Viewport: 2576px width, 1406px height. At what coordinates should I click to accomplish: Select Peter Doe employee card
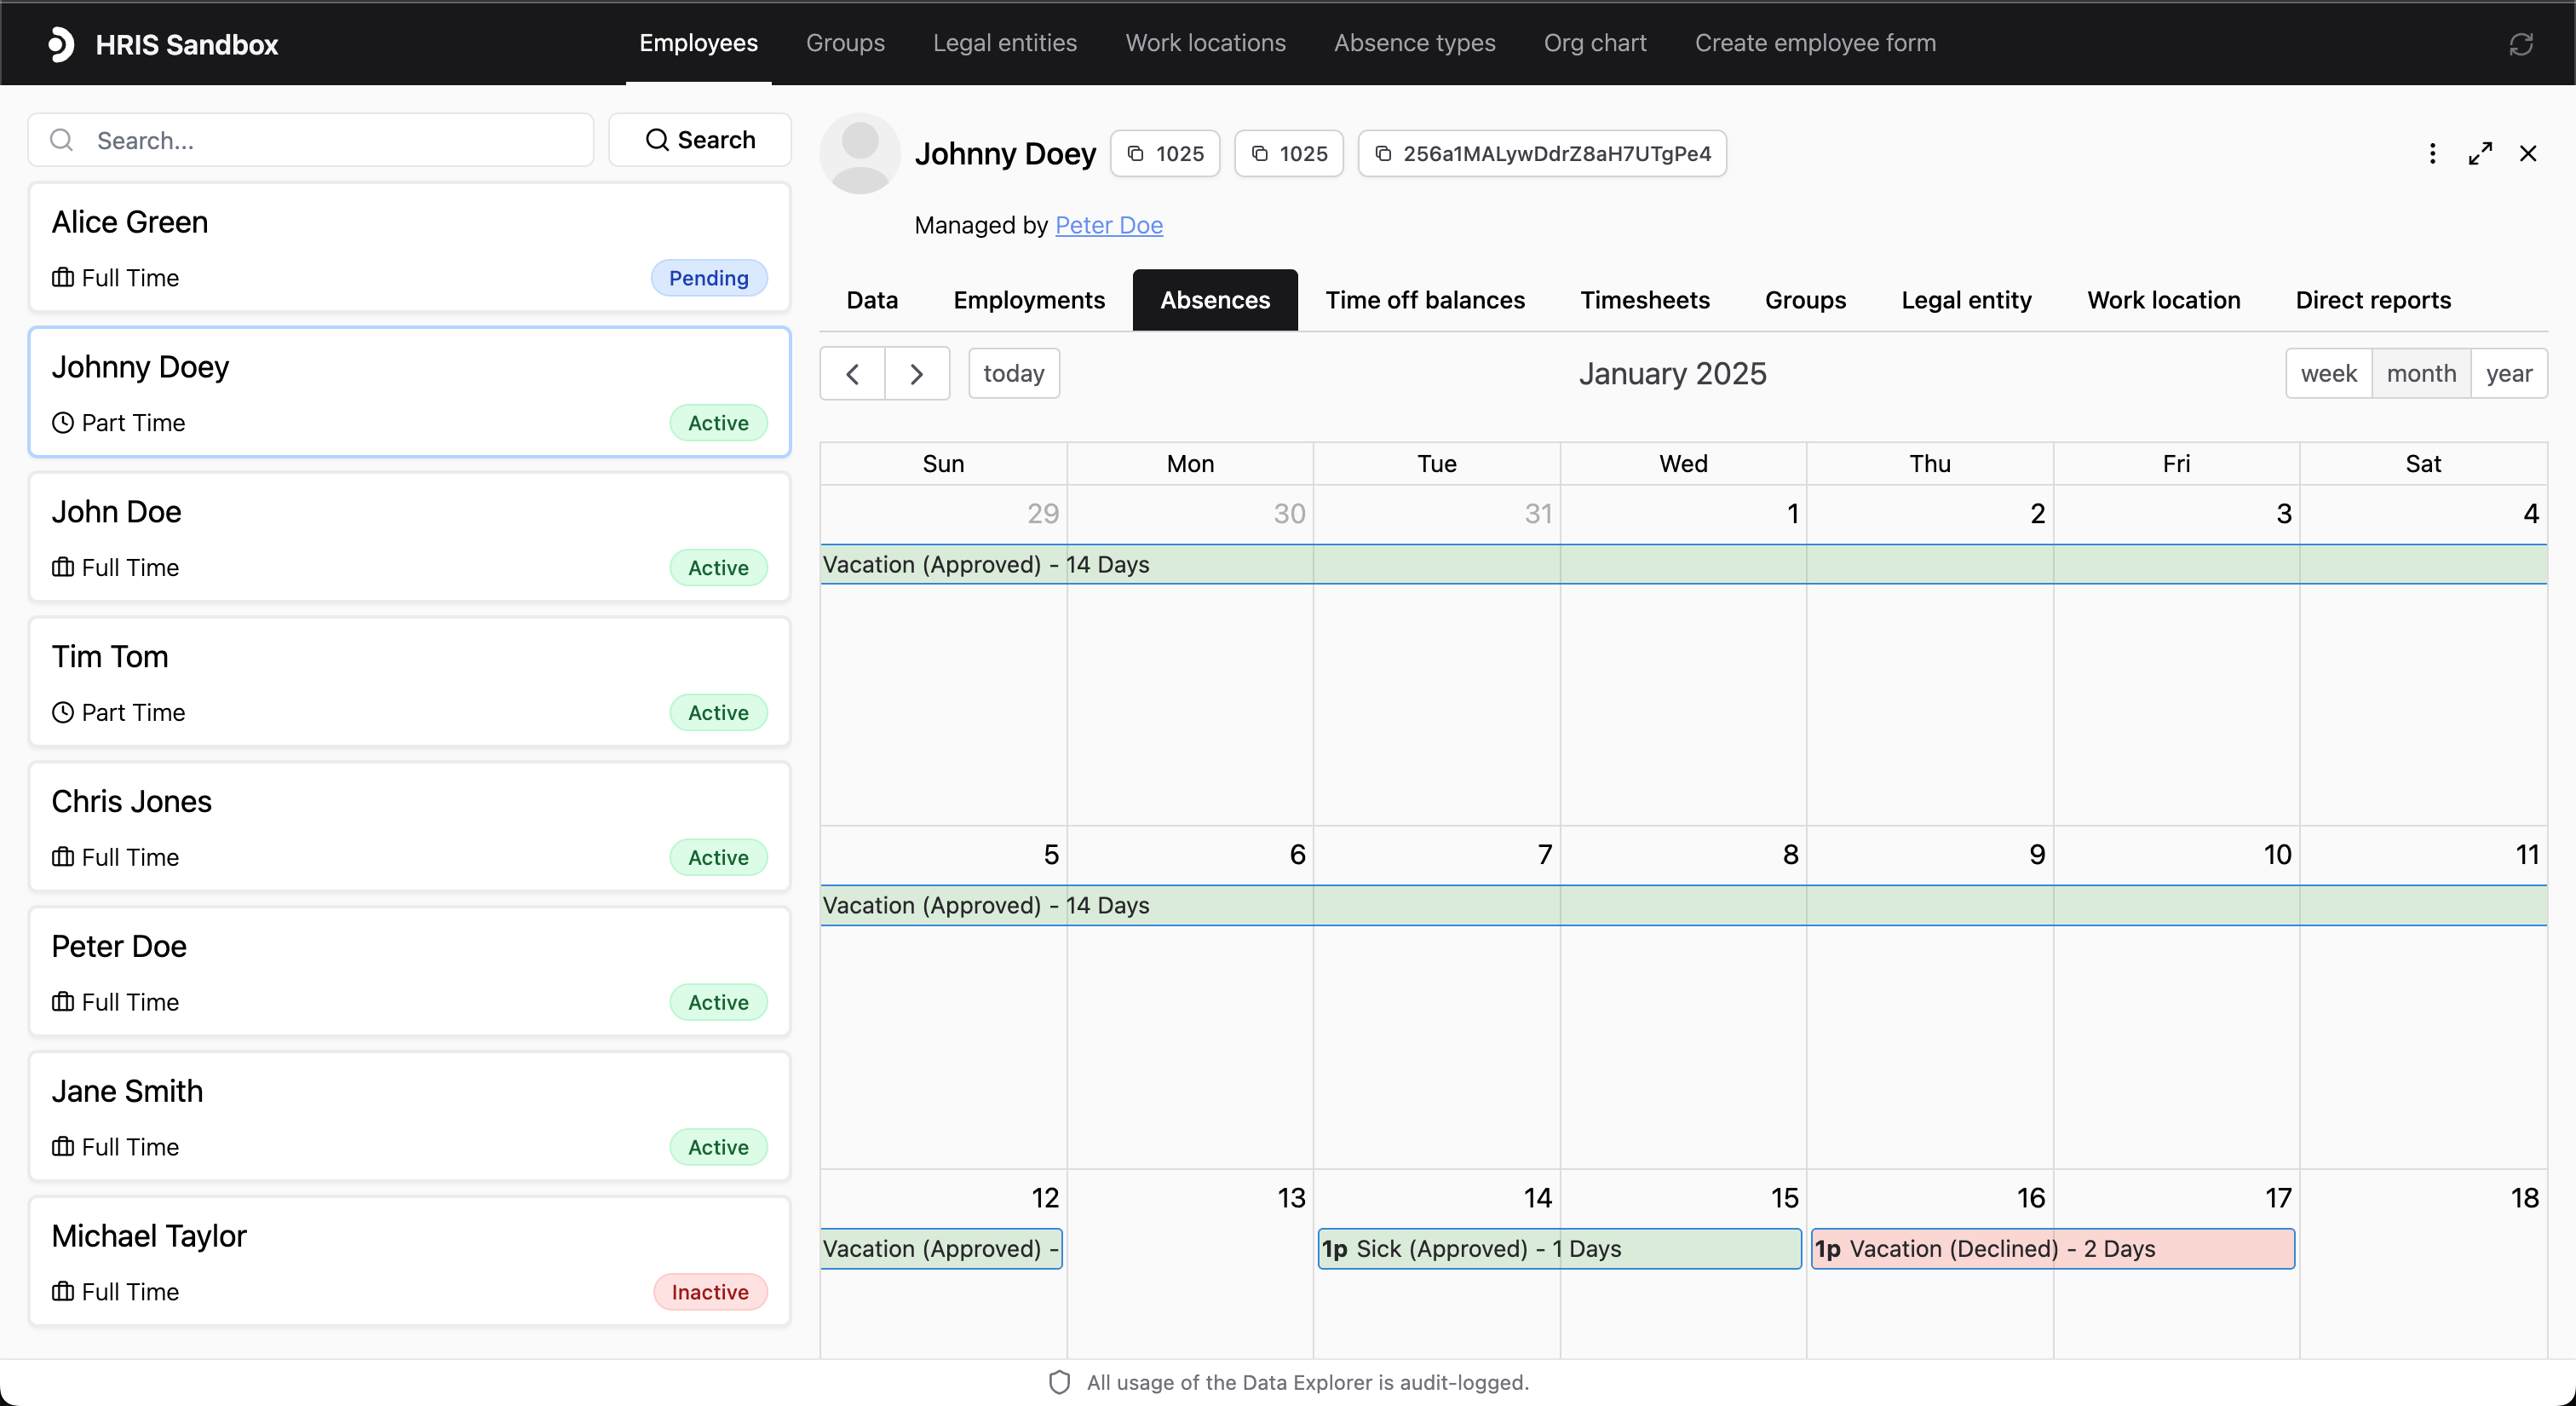410,972
